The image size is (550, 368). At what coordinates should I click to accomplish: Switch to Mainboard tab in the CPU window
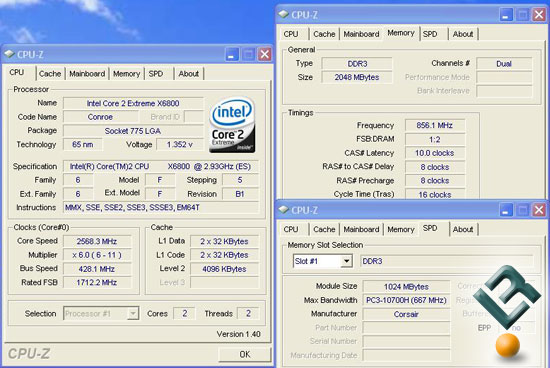pos(87,74)
